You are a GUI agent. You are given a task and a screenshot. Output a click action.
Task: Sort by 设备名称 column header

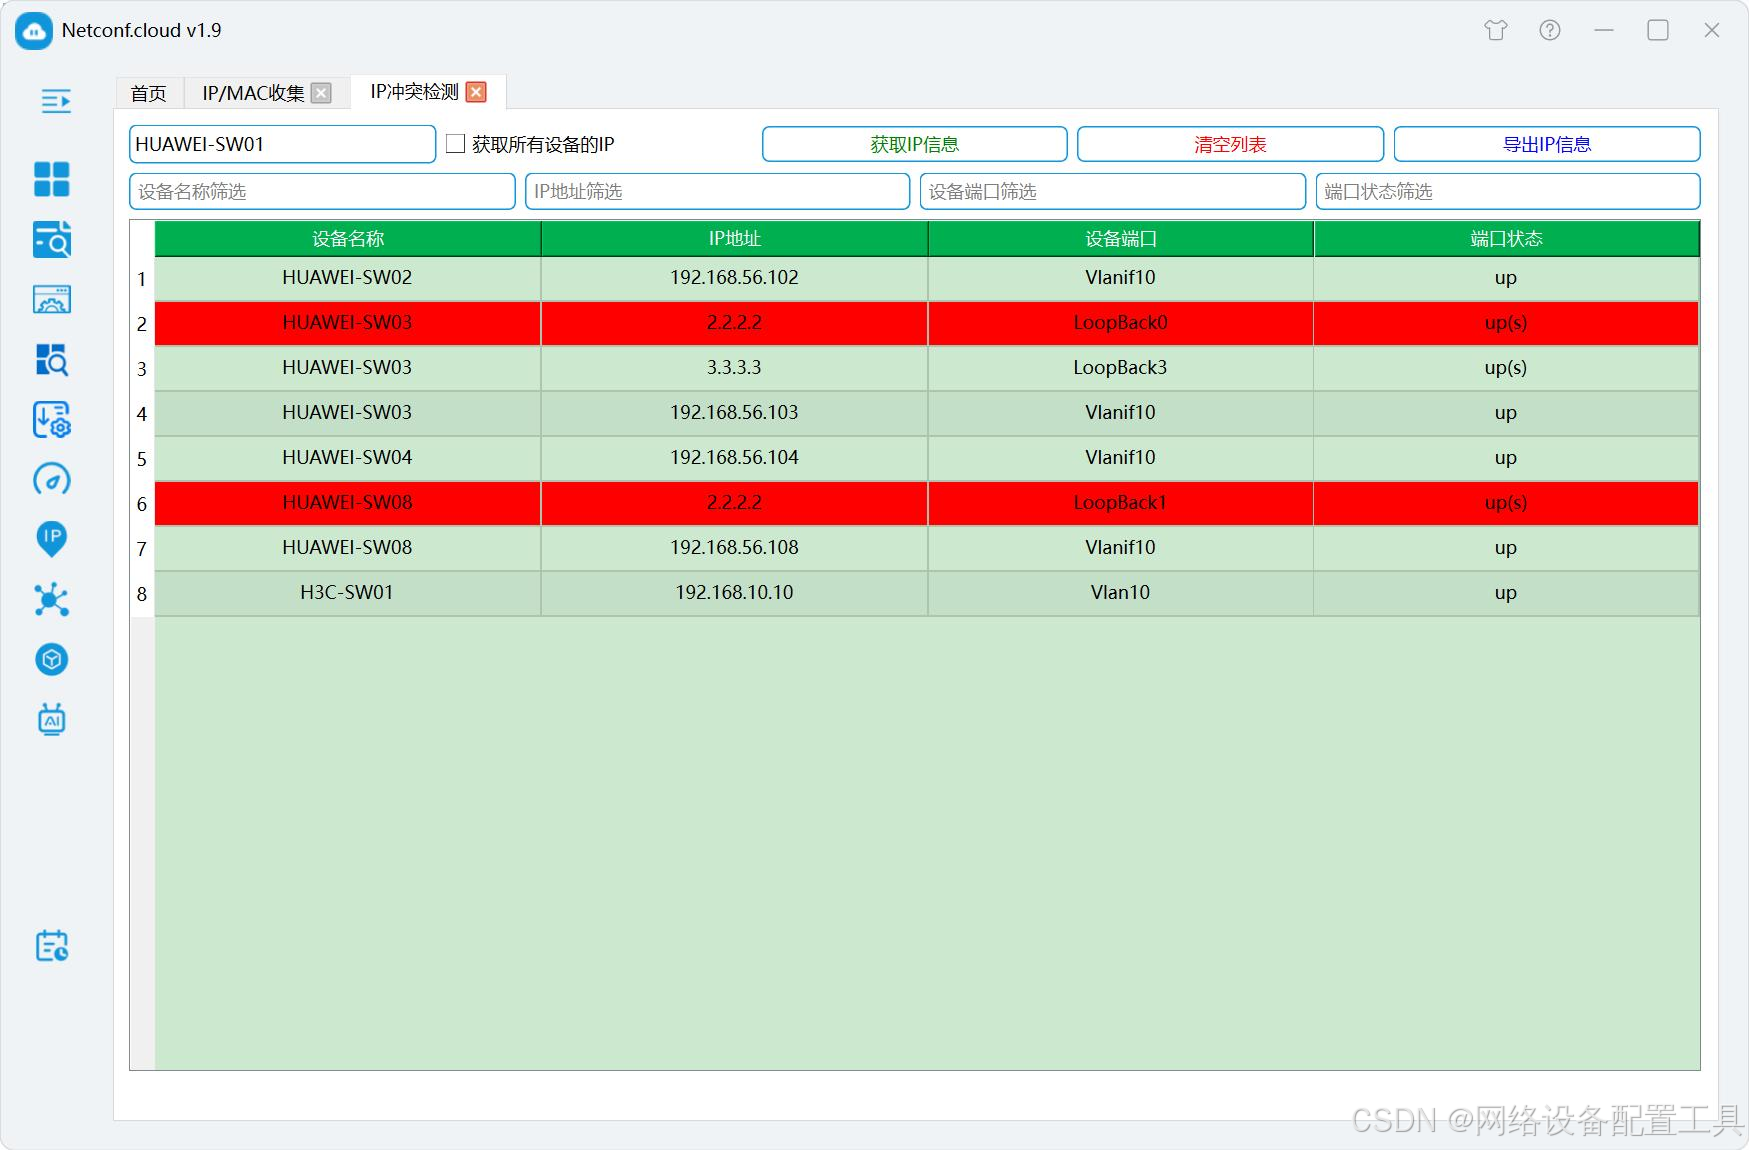click(348, 238)
